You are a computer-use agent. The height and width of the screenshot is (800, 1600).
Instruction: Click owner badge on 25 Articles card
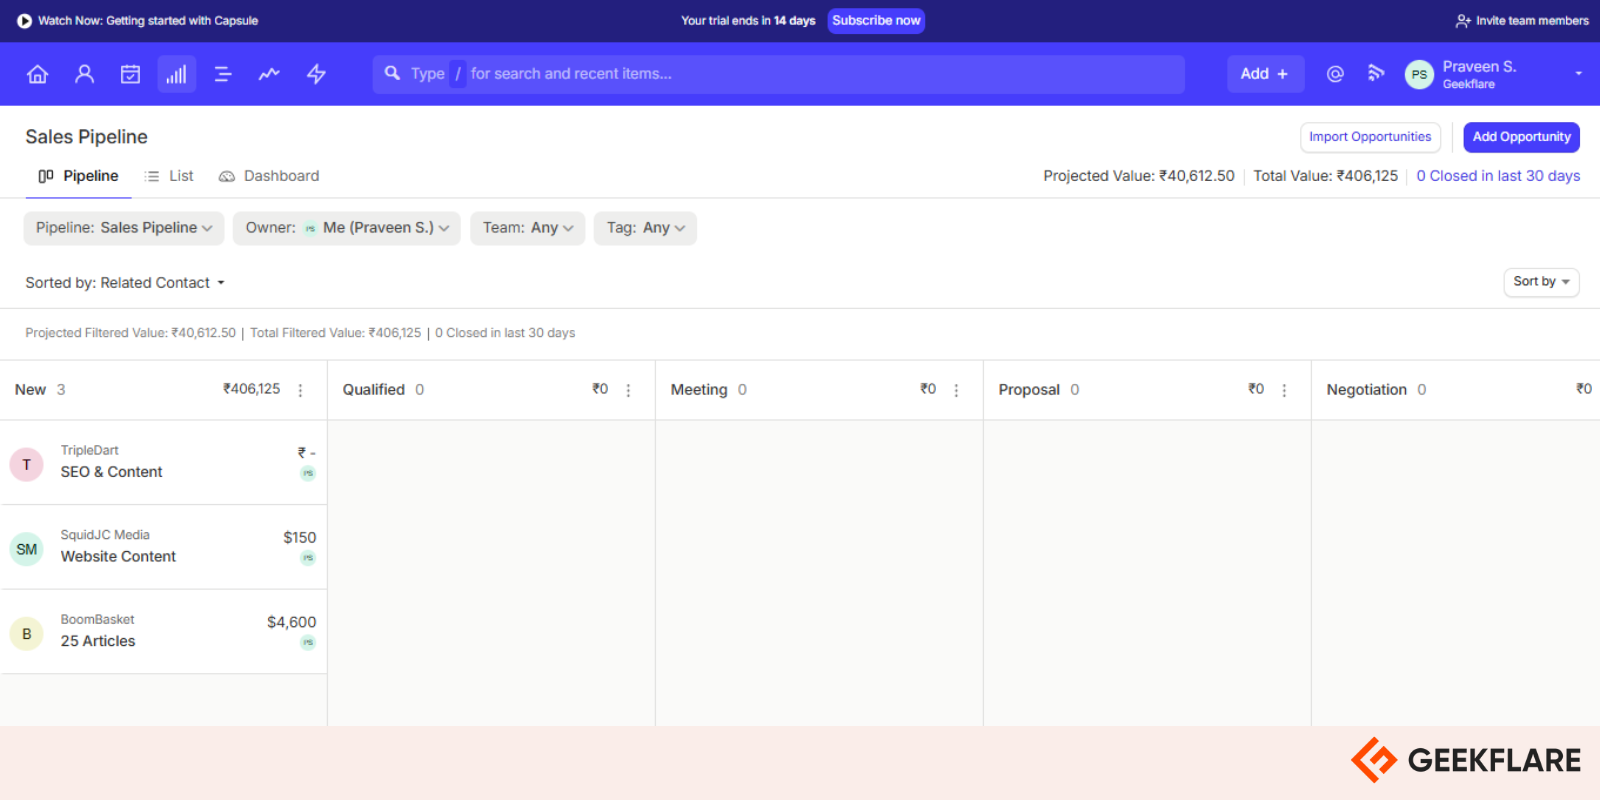pyautogui.click(x=308, y=642)
